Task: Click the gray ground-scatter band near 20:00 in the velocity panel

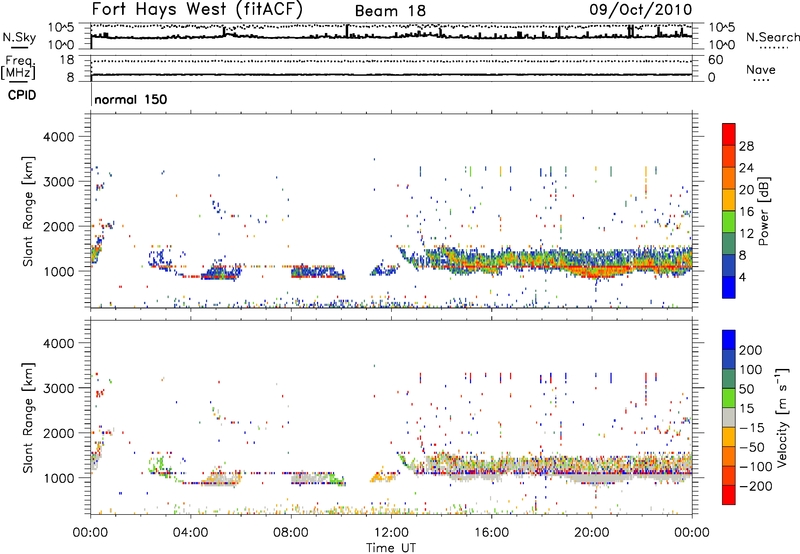Action: (x=597, y=480)
